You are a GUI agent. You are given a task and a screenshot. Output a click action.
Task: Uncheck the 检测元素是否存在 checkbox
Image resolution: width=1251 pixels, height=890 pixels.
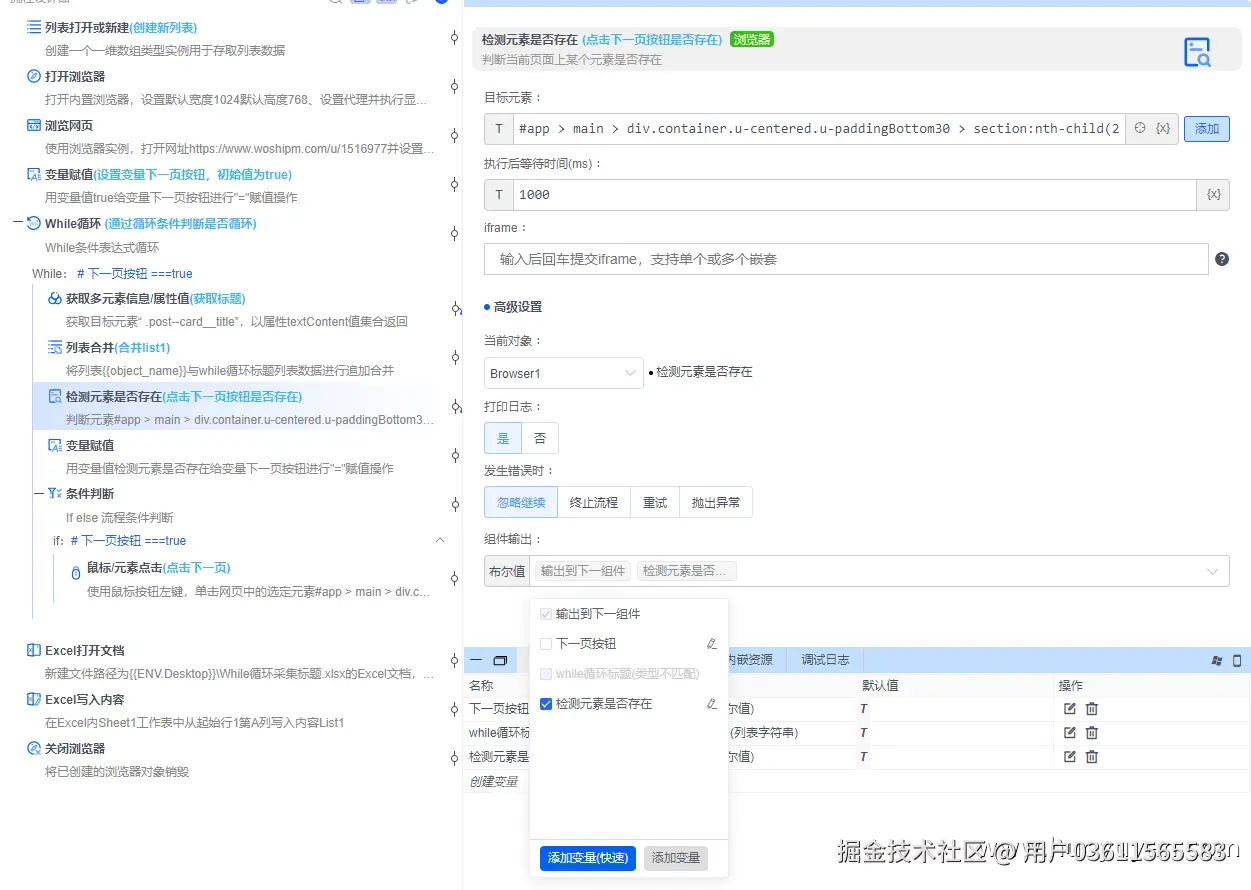tap(545, 703)
